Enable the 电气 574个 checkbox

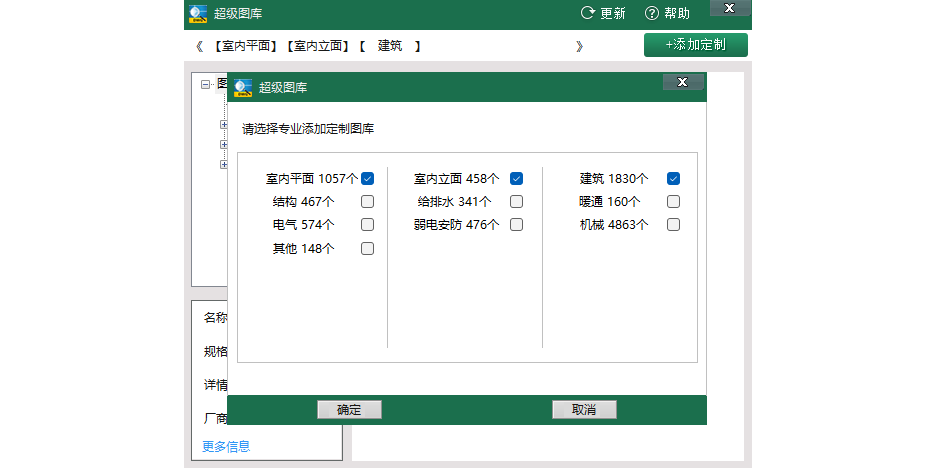[368, 225]
